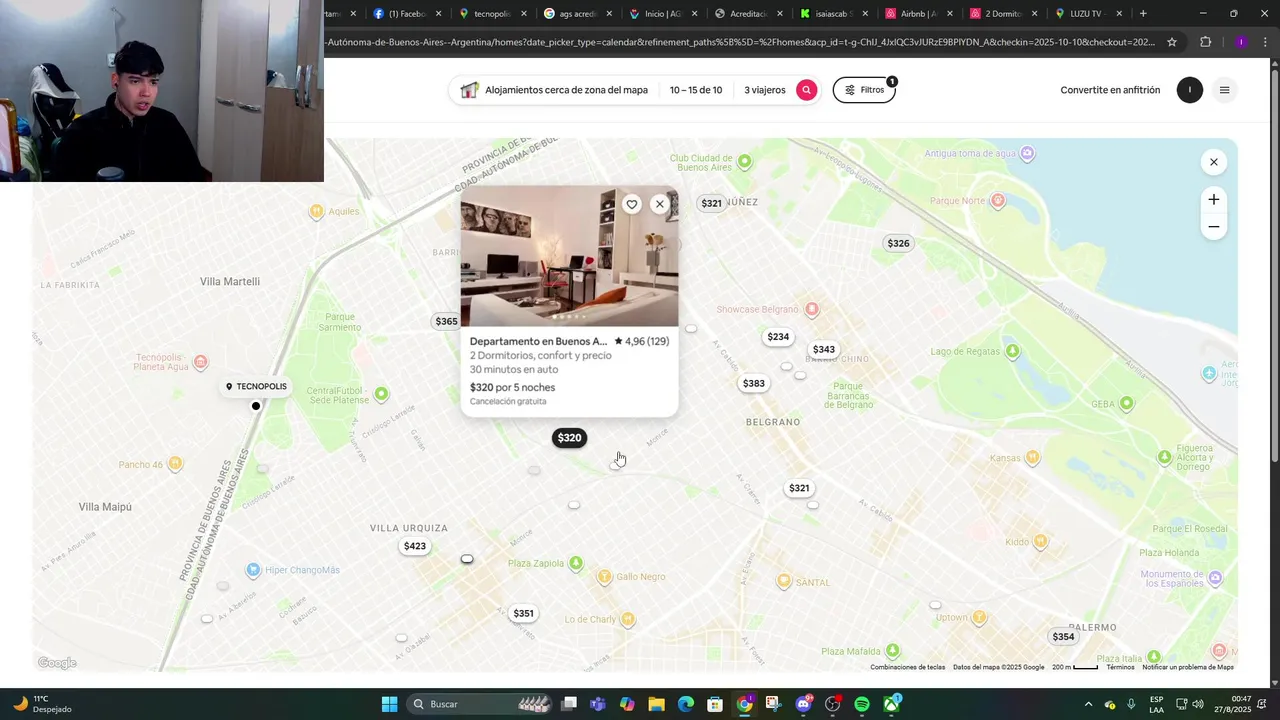
Task: Save listing with the heart icon
Action: 632,204
